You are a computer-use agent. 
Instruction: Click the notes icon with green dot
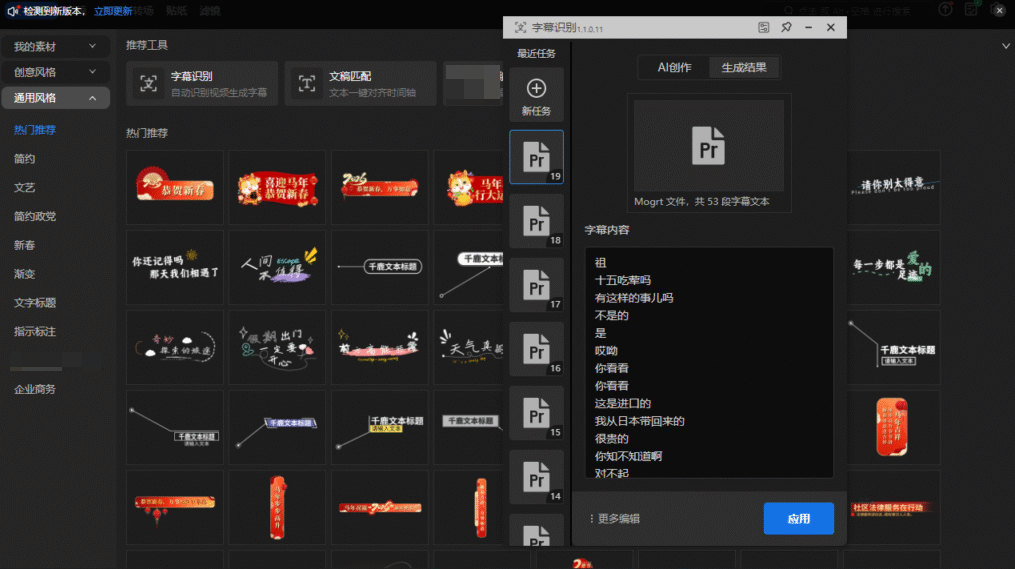pyautogui.click(x=971, y=9)
